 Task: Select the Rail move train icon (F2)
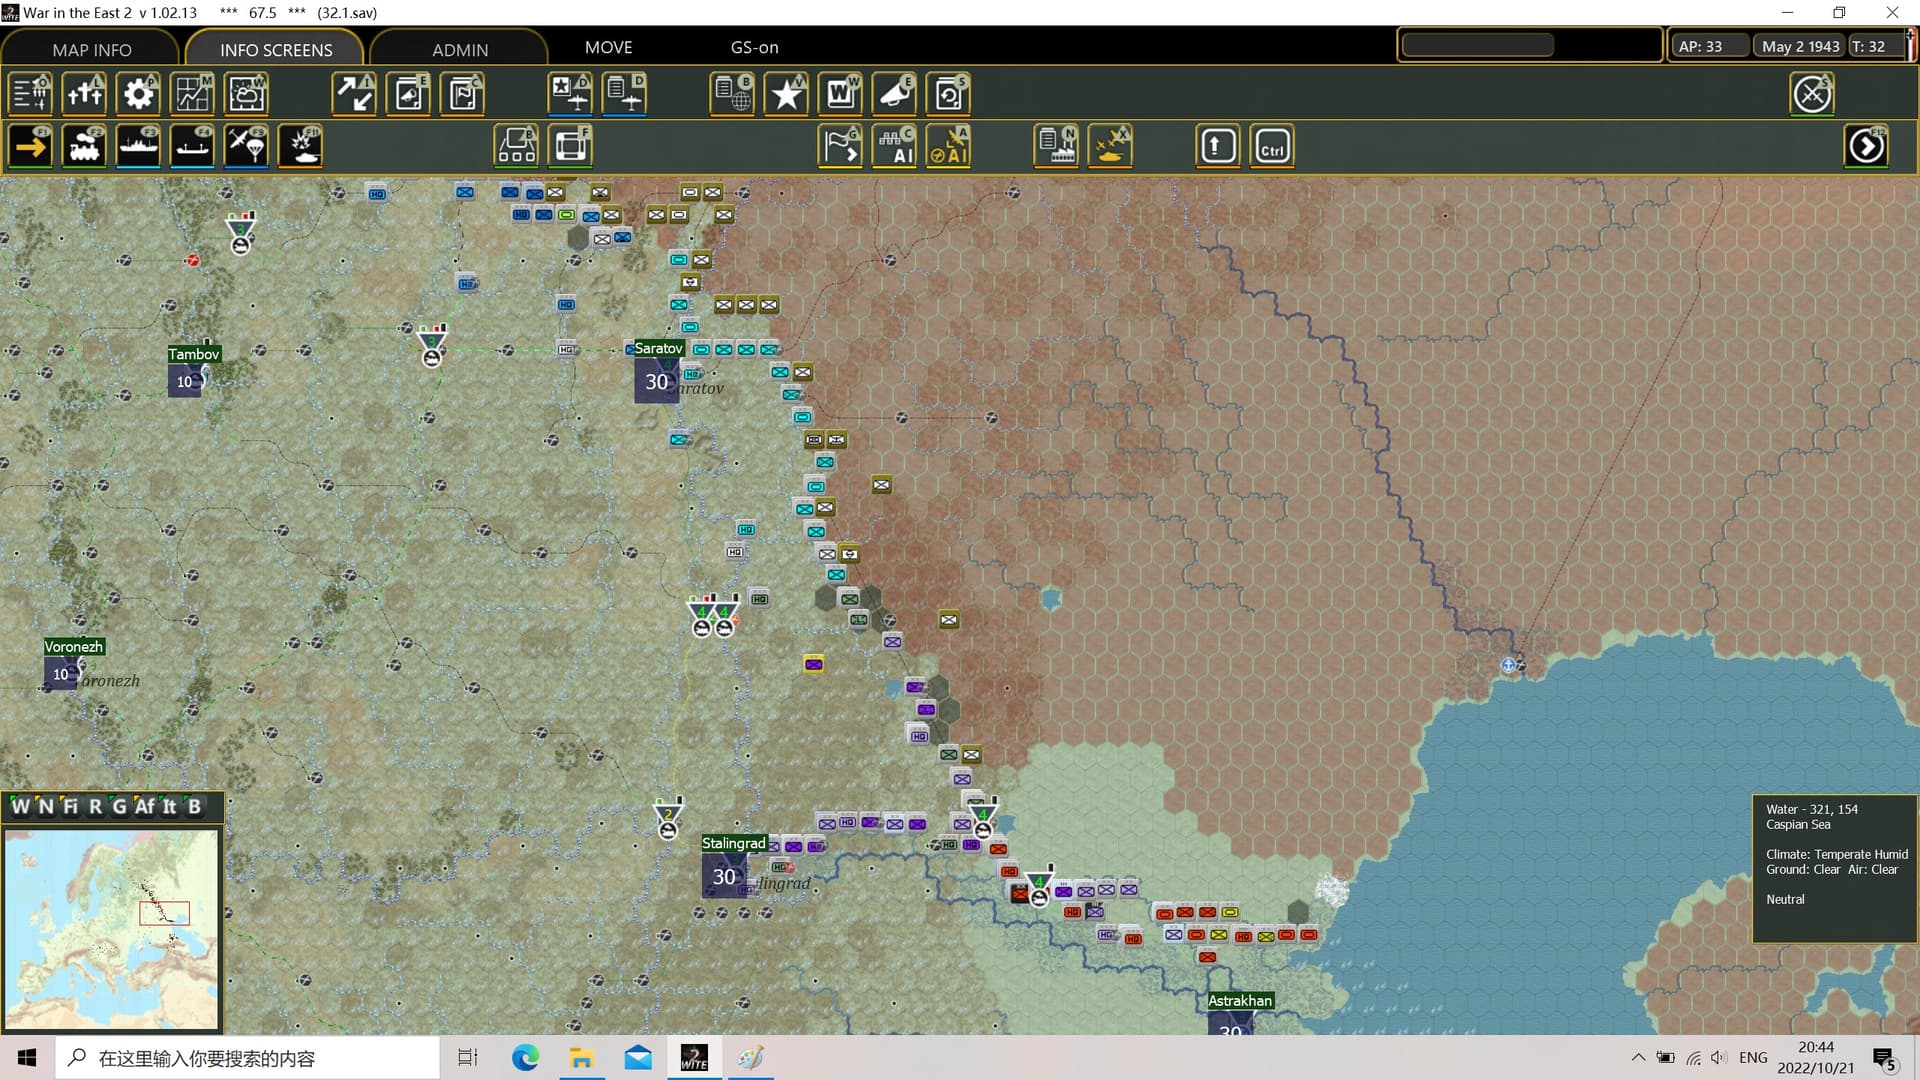[84, 147]
